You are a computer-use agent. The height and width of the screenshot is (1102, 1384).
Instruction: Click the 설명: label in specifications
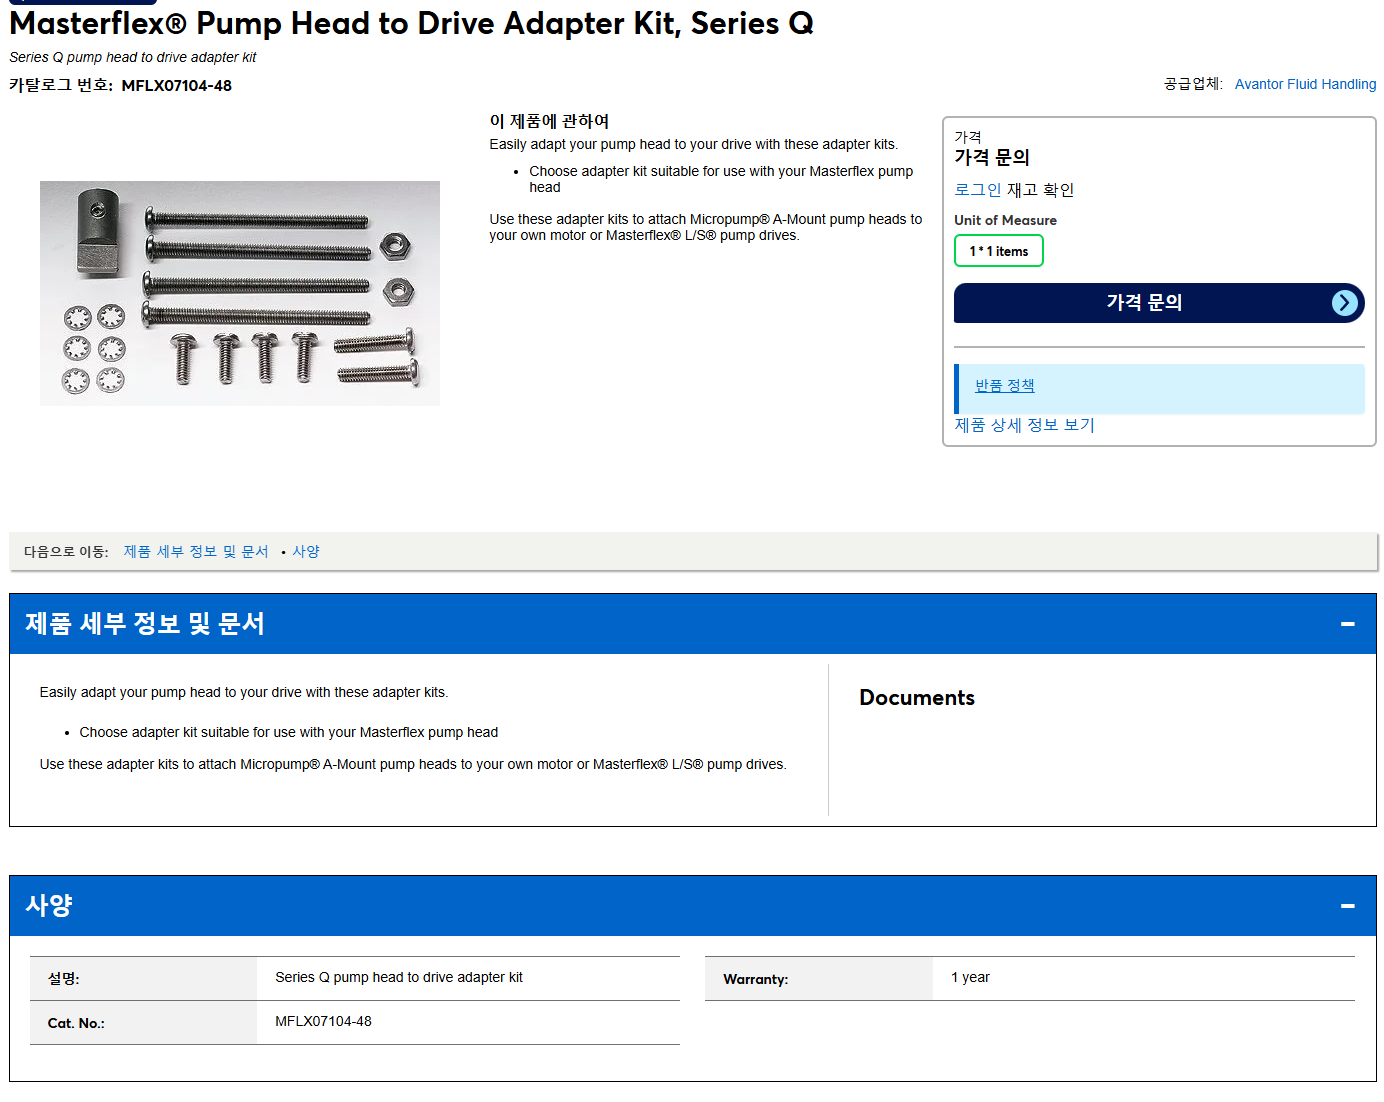63,979
